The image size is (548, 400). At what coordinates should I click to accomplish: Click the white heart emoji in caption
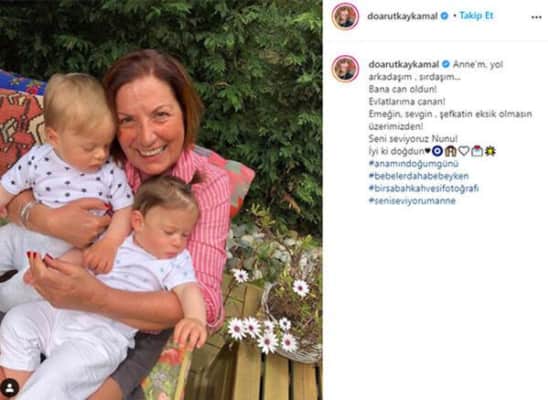pyautogui.click(x=463, y=151)
